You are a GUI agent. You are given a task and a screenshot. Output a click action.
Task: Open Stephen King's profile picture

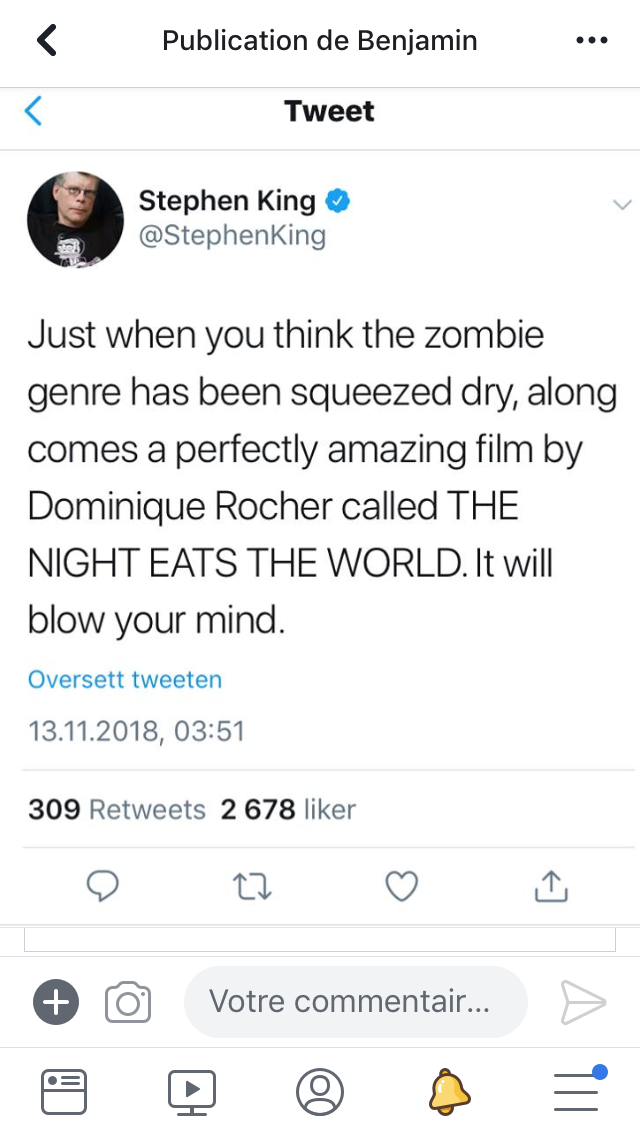(x=75, y=220)
